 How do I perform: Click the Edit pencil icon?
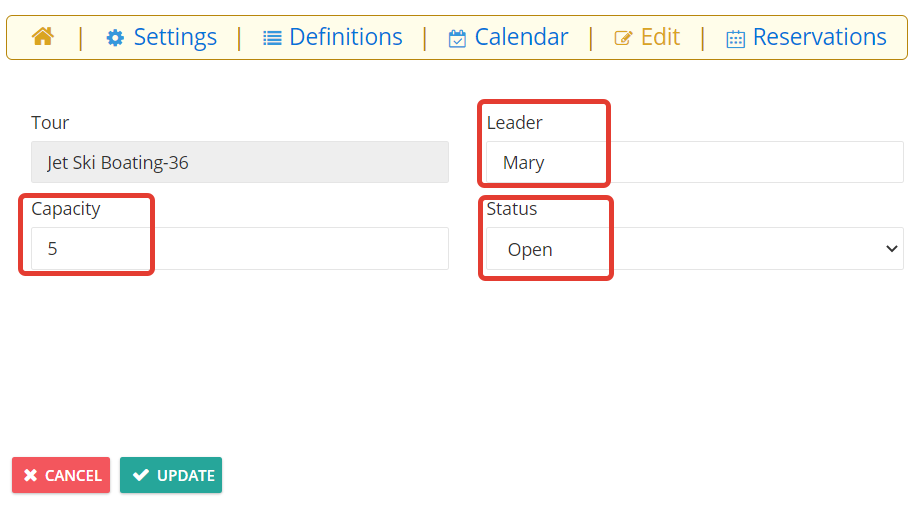(x=623, y=39)
